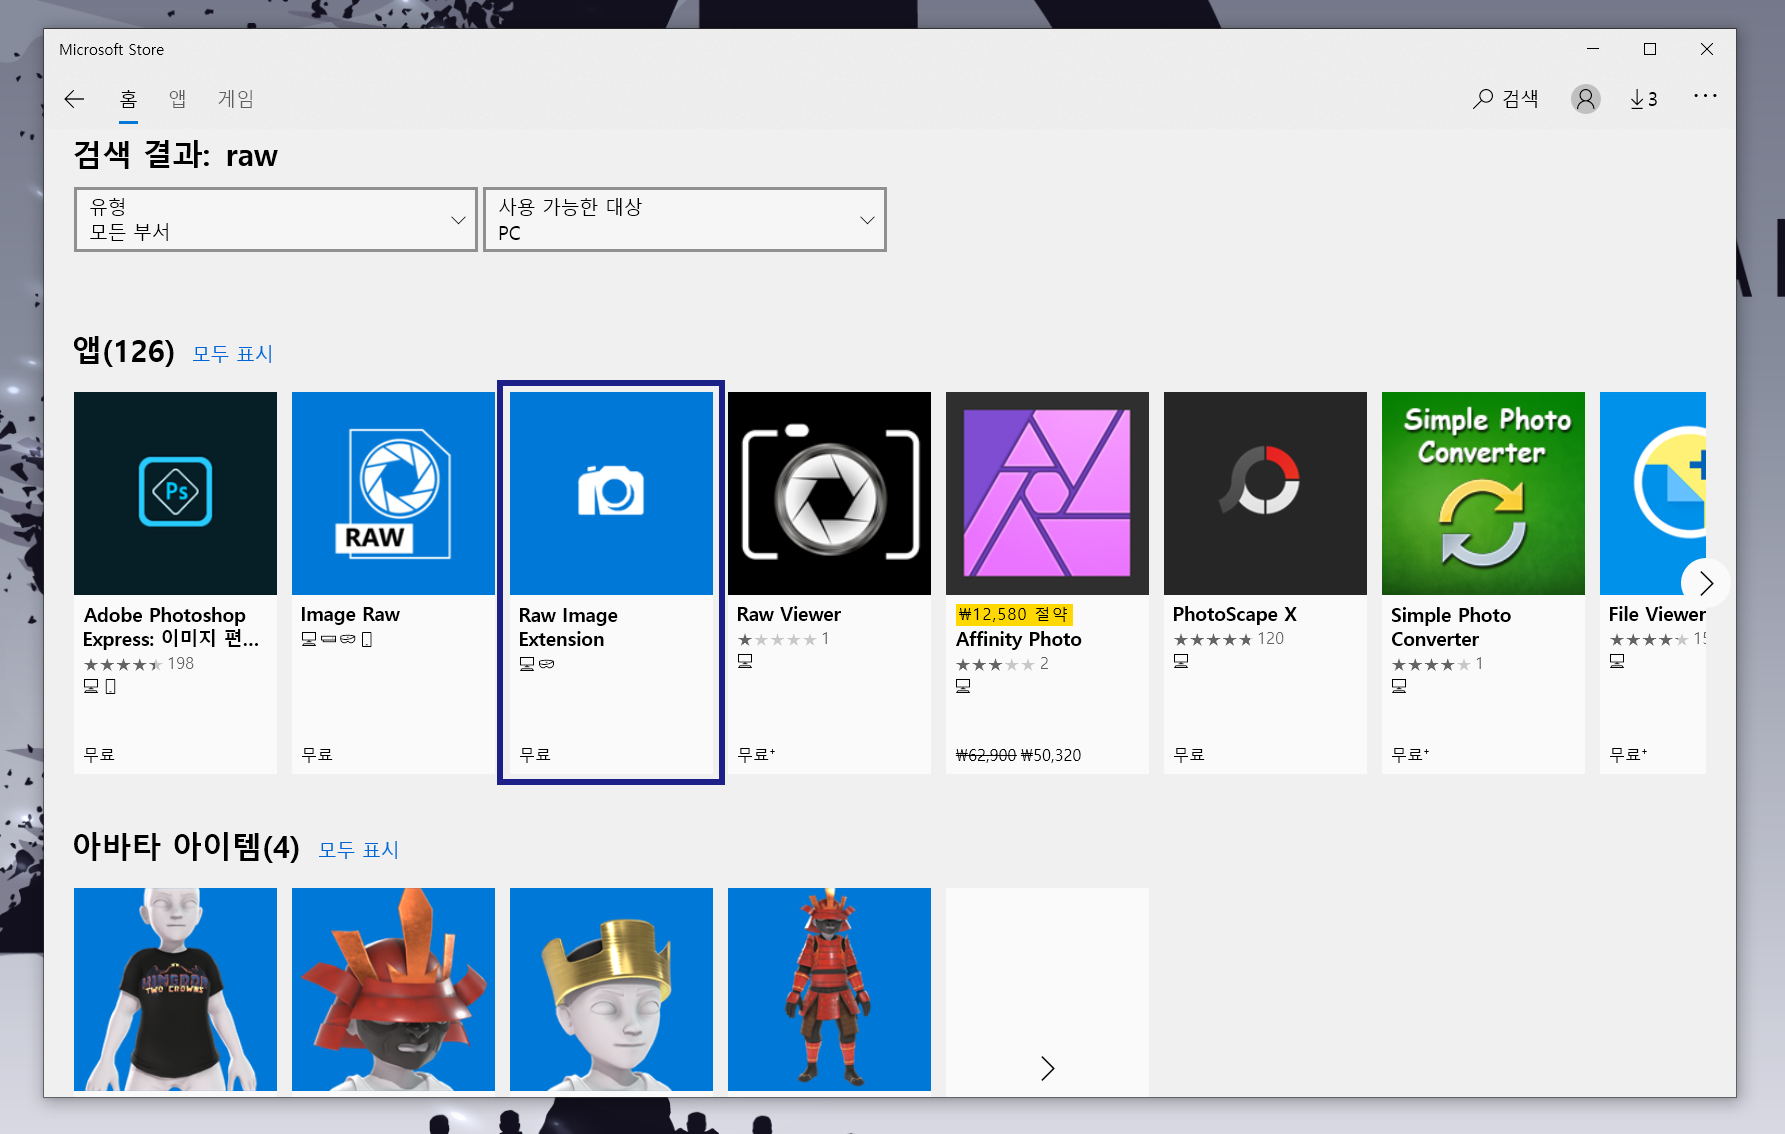1785x1134 pixels.
Task: Switch to the 앱 tab
Action: coord(177,99)
